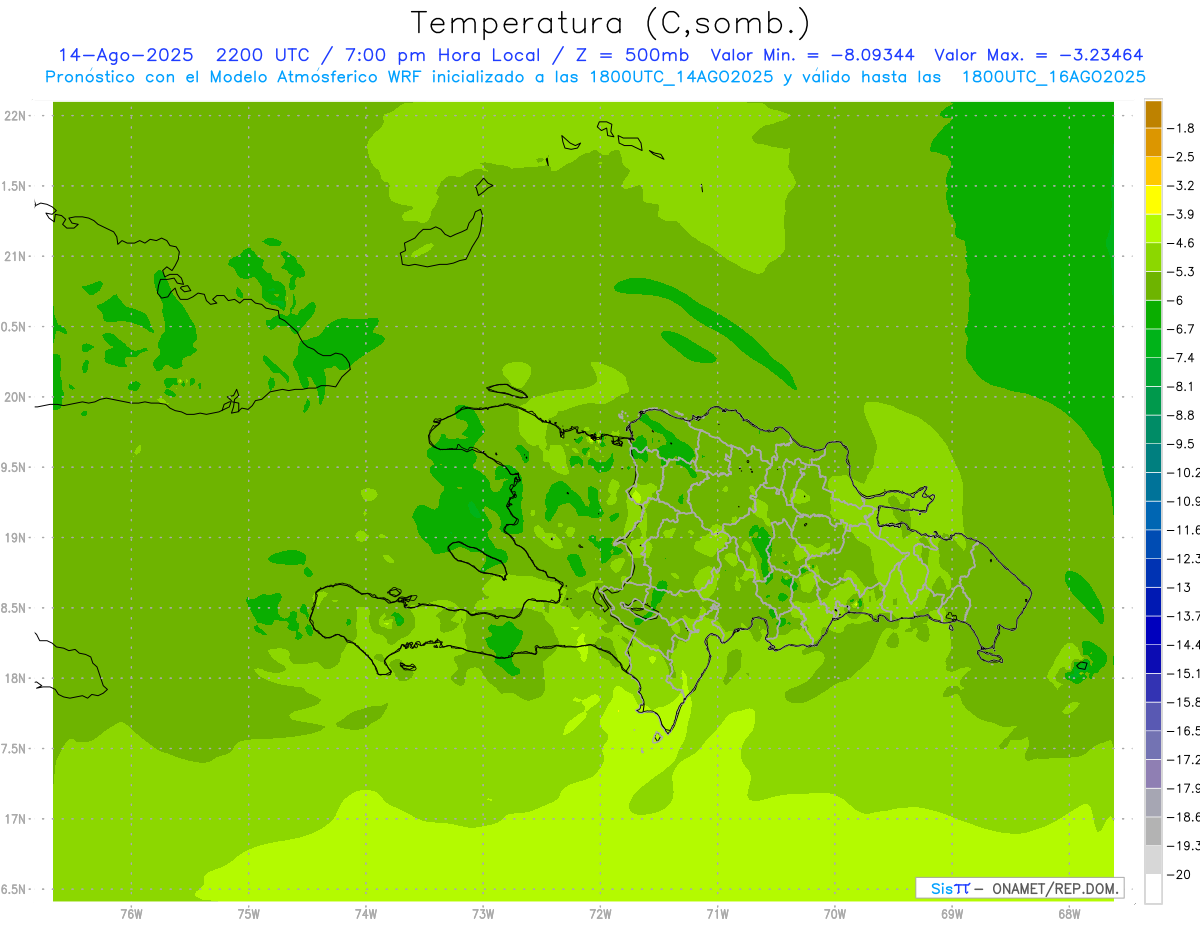Click the "22N" latitude axis label
Image resolution: width=1200 pixels, height=927 pixels.
pos(17,116)
